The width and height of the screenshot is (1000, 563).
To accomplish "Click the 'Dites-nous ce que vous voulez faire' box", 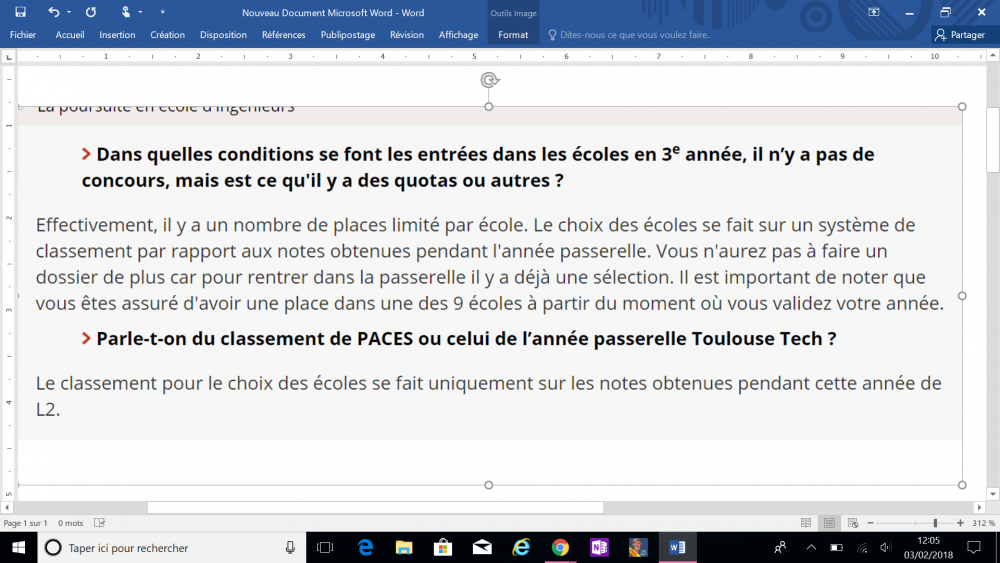I will point(629,35).
